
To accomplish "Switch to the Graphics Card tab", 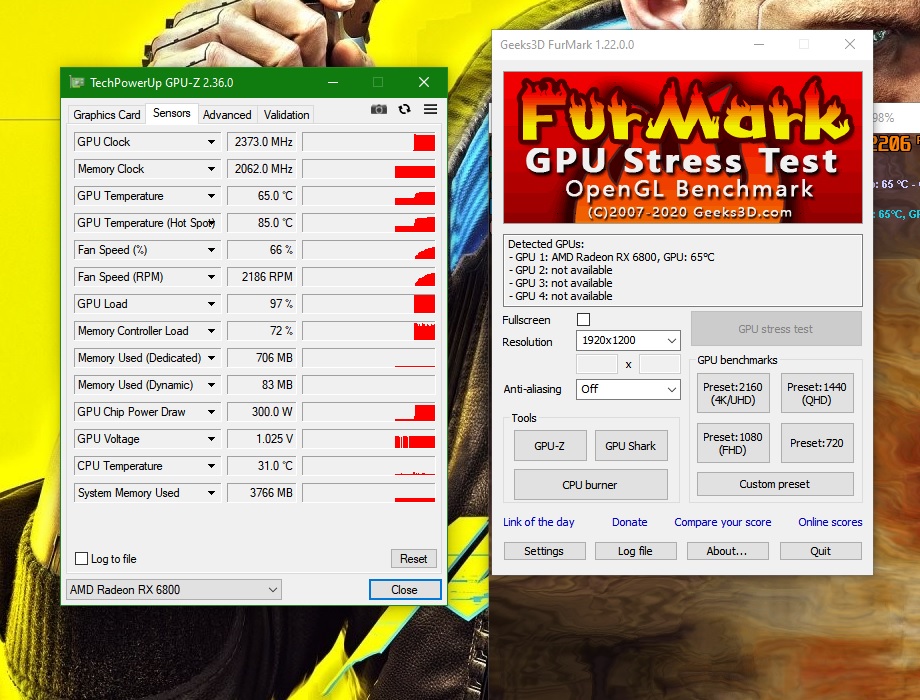I will [105, 114].
